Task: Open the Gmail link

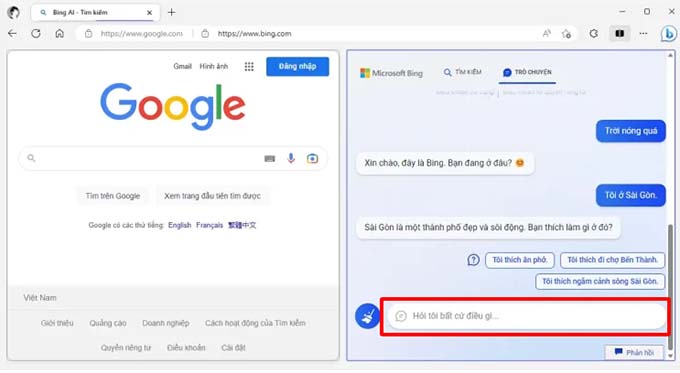Action: 182,66
